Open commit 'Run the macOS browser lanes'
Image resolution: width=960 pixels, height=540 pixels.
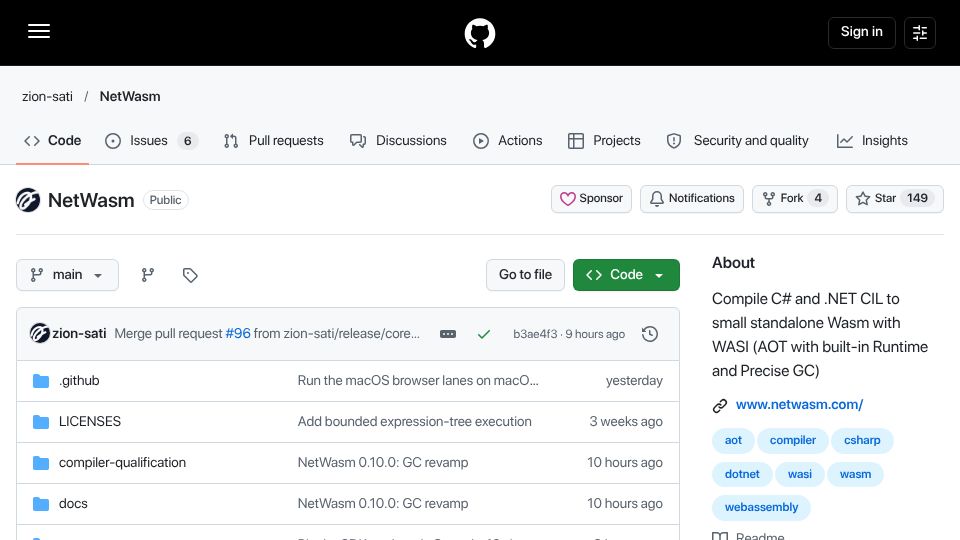[418, 381]
